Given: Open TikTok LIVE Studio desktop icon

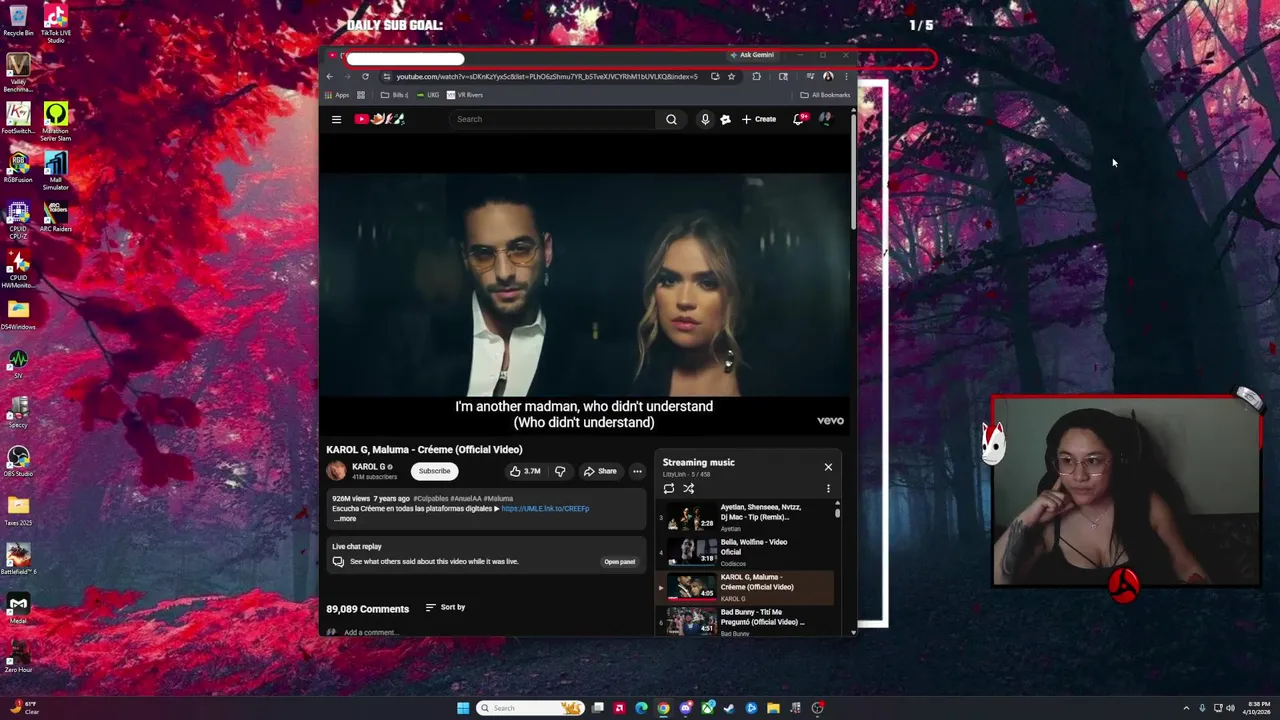Looking at the screenshot, I should click(55, 22).
